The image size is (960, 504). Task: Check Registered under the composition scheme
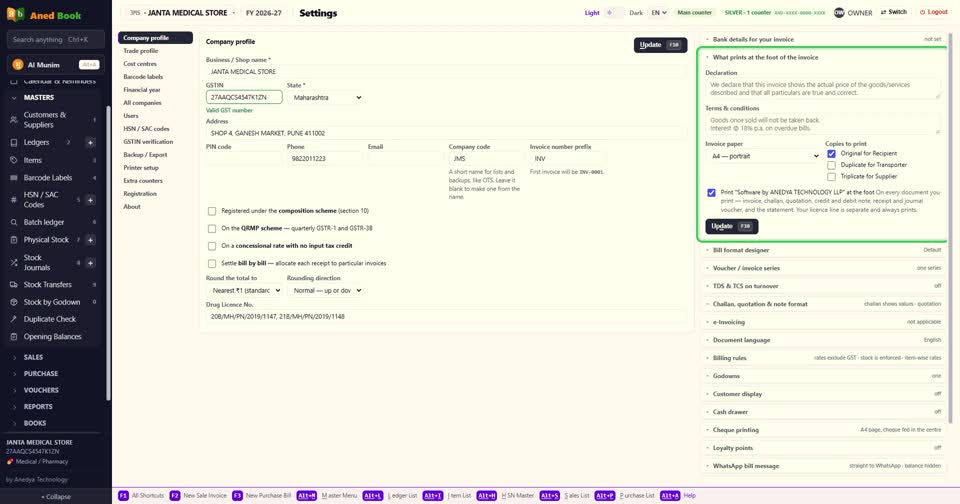point(212,211)
